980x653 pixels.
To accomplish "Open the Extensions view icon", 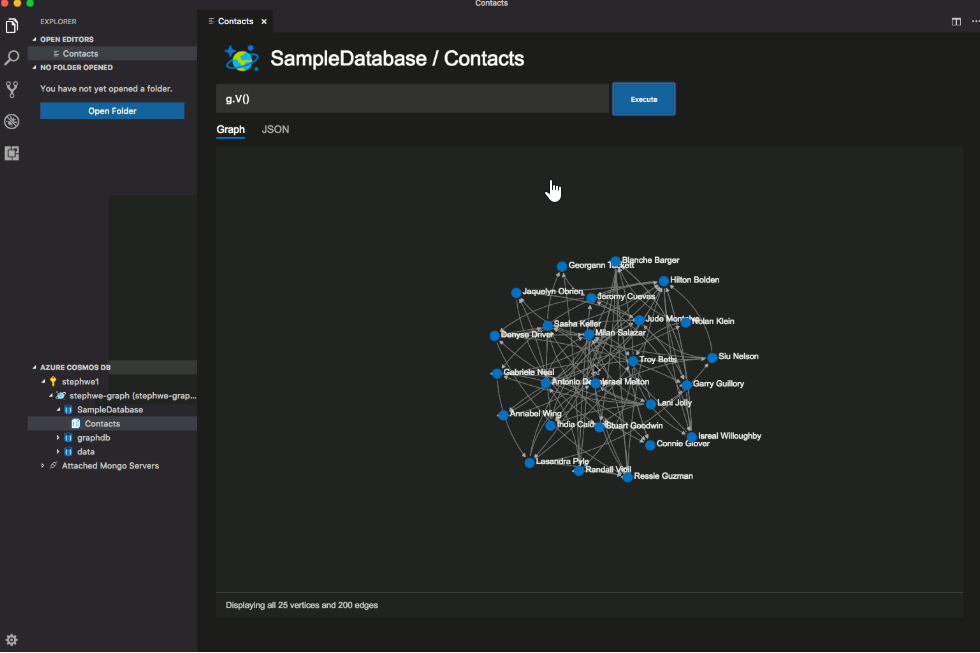I will point(12,153).
